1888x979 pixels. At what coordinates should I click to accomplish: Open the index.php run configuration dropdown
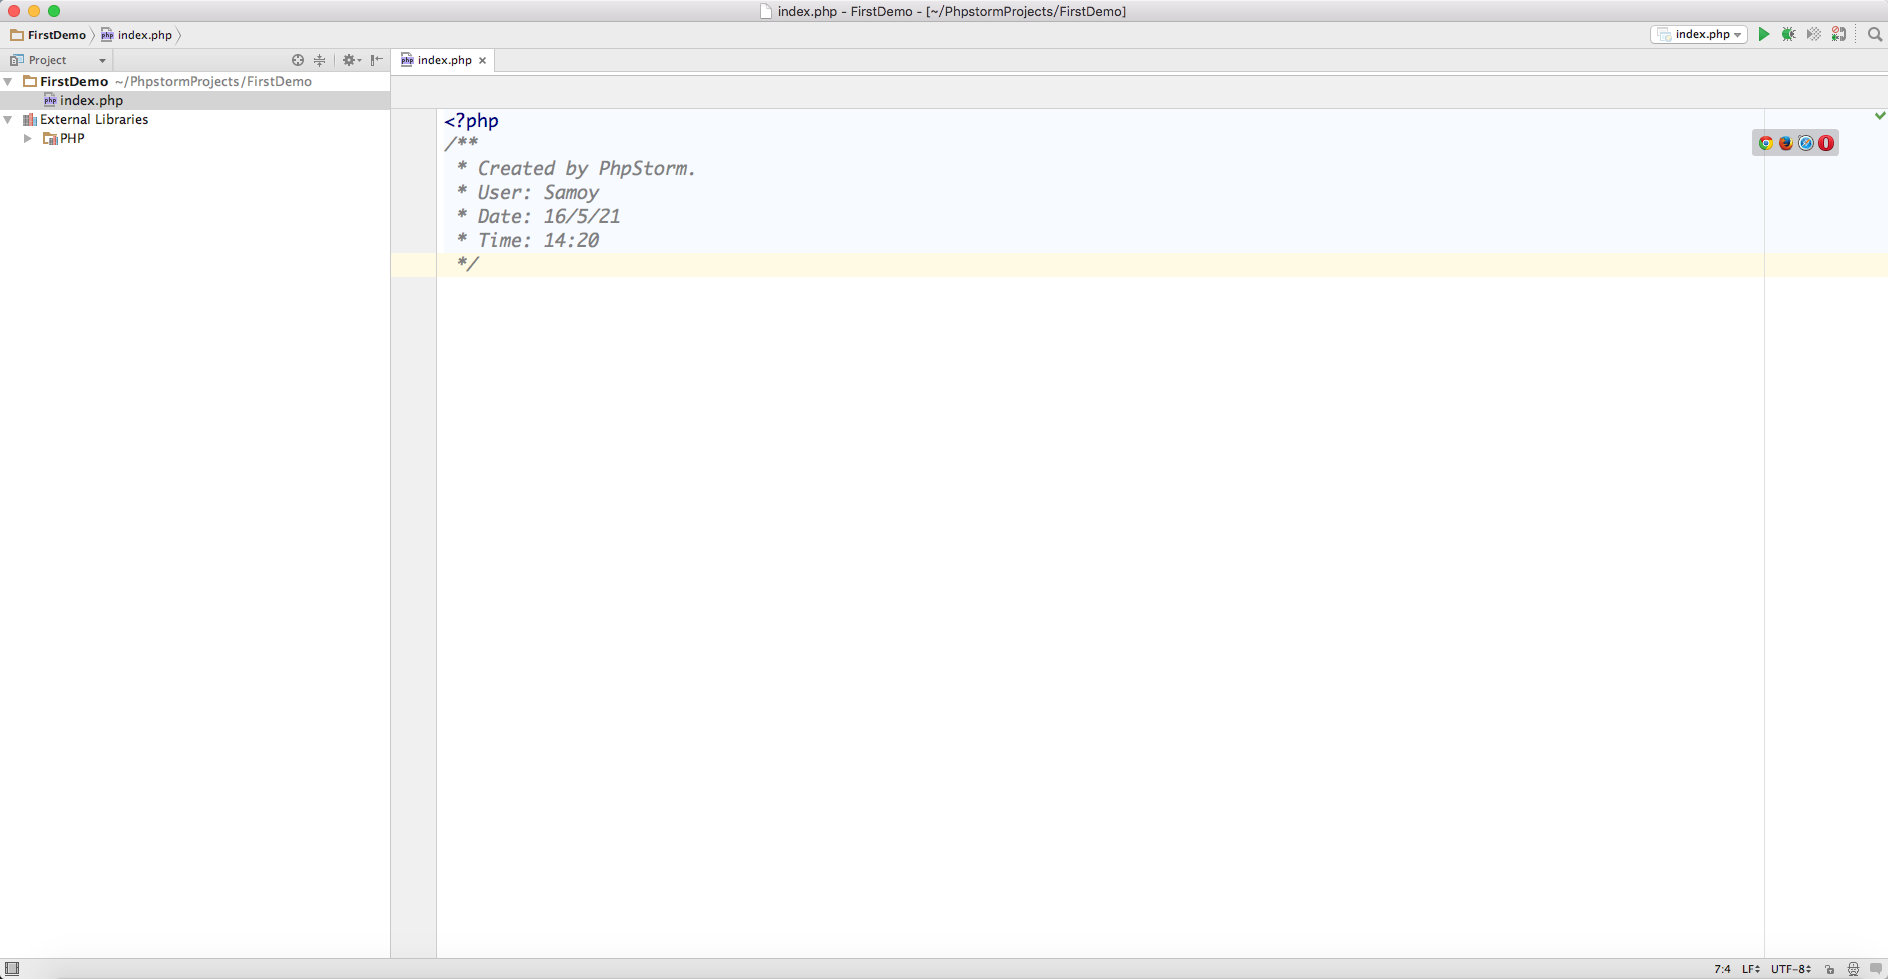1699,34
